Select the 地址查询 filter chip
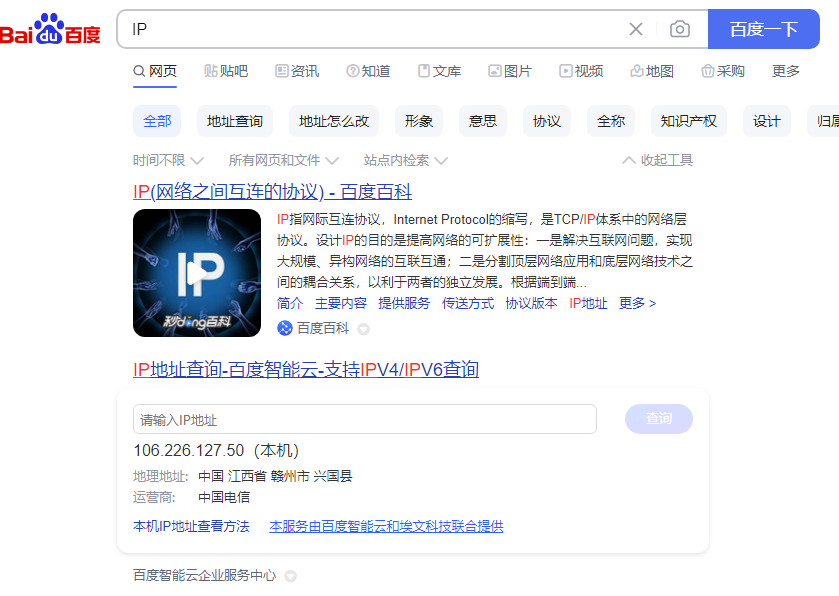Viewport: 839px width, 596px height. [235, 121]
